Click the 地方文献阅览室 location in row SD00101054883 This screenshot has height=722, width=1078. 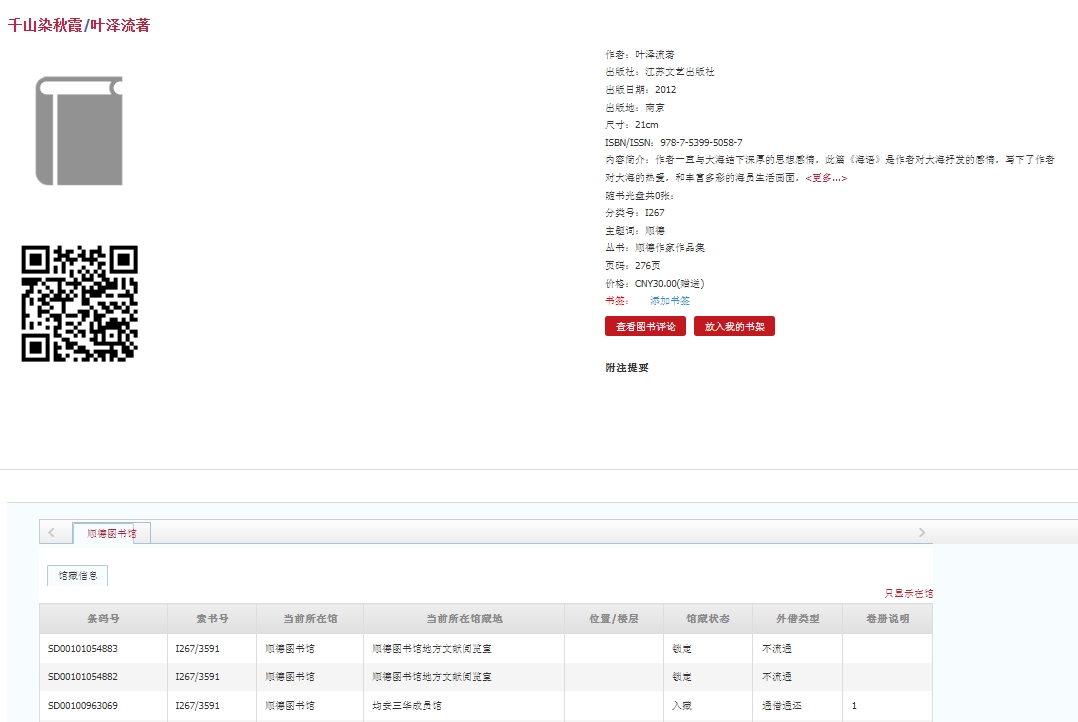pos(432,648)
